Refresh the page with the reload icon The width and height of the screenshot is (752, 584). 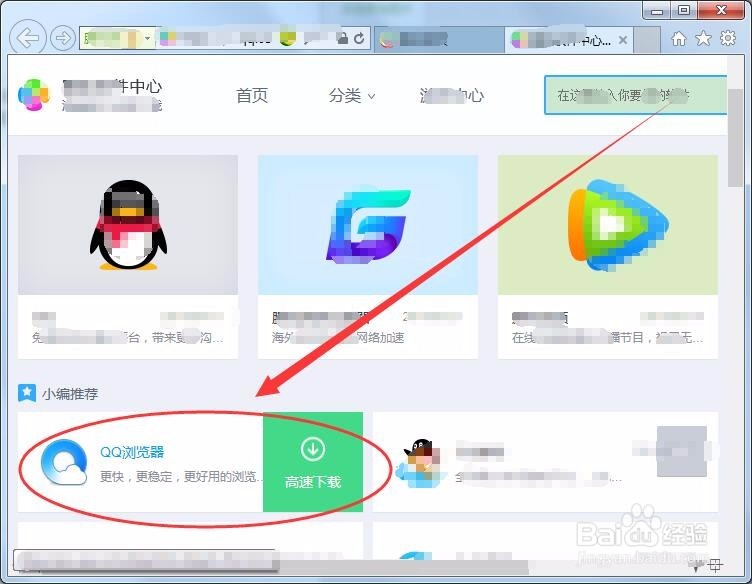click(x=359, y=38)
